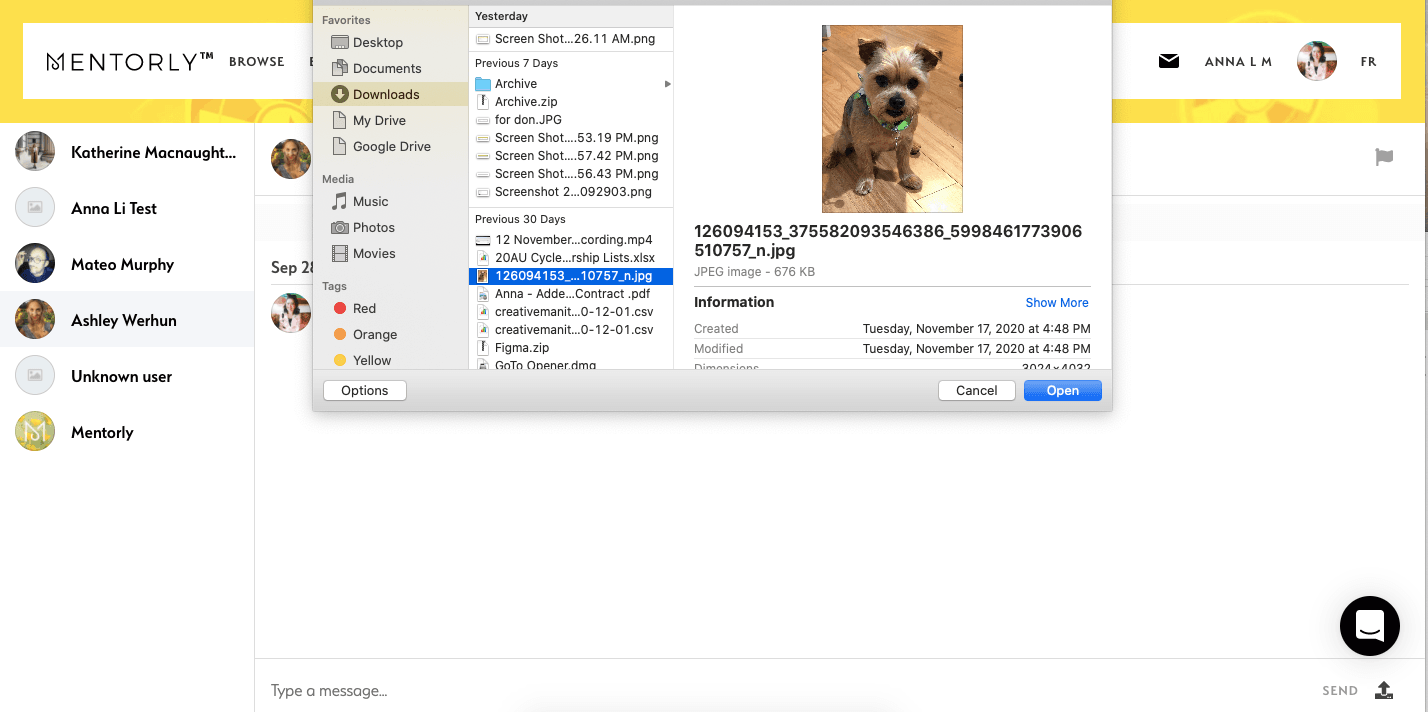Expand the Archive folder arrow
This screenshot has height=712, width=1428.
[667, 84]
